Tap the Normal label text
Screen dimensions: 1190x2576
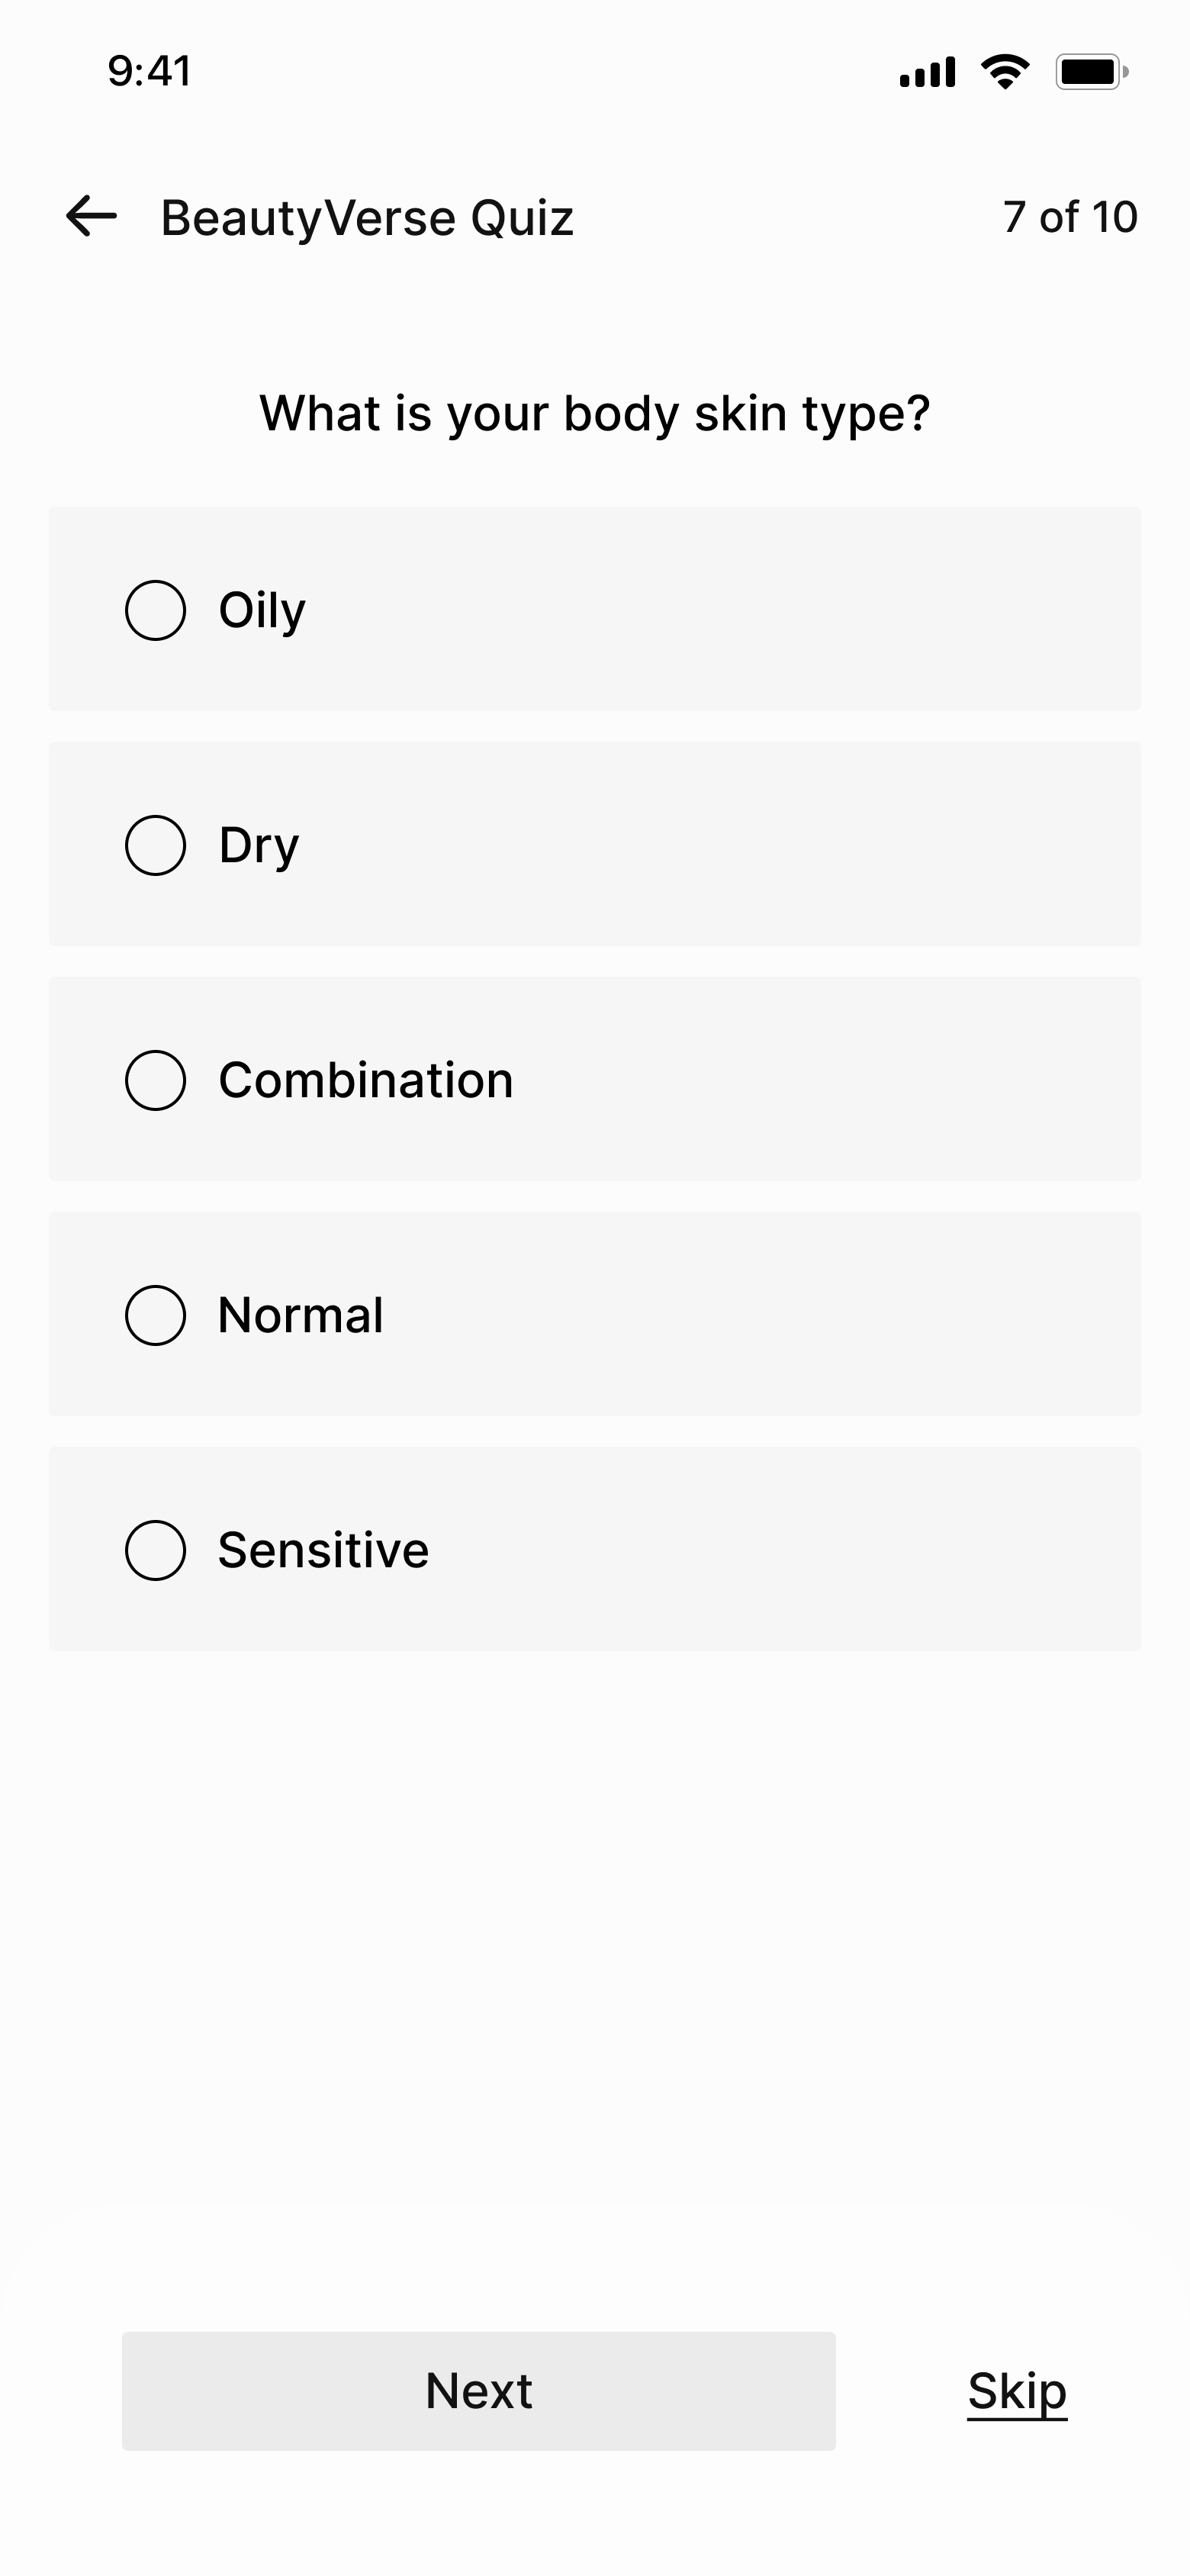(x=300, y=1315)
